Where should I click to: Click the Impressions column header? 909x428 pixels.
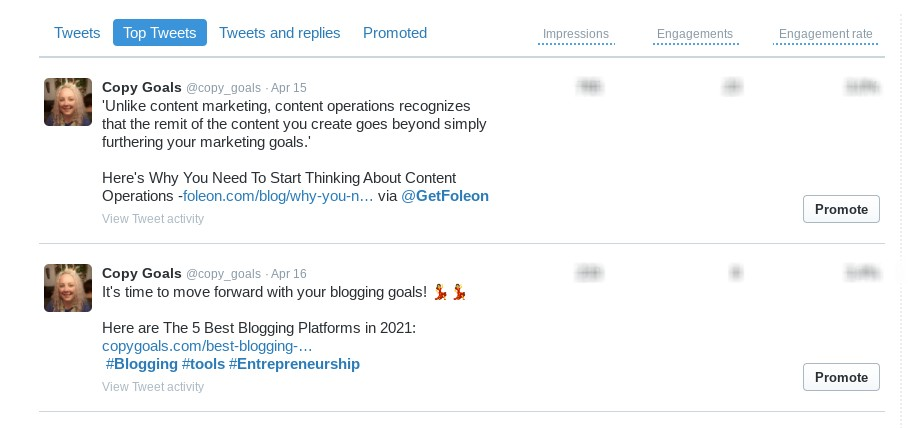[x=575, y=35]
